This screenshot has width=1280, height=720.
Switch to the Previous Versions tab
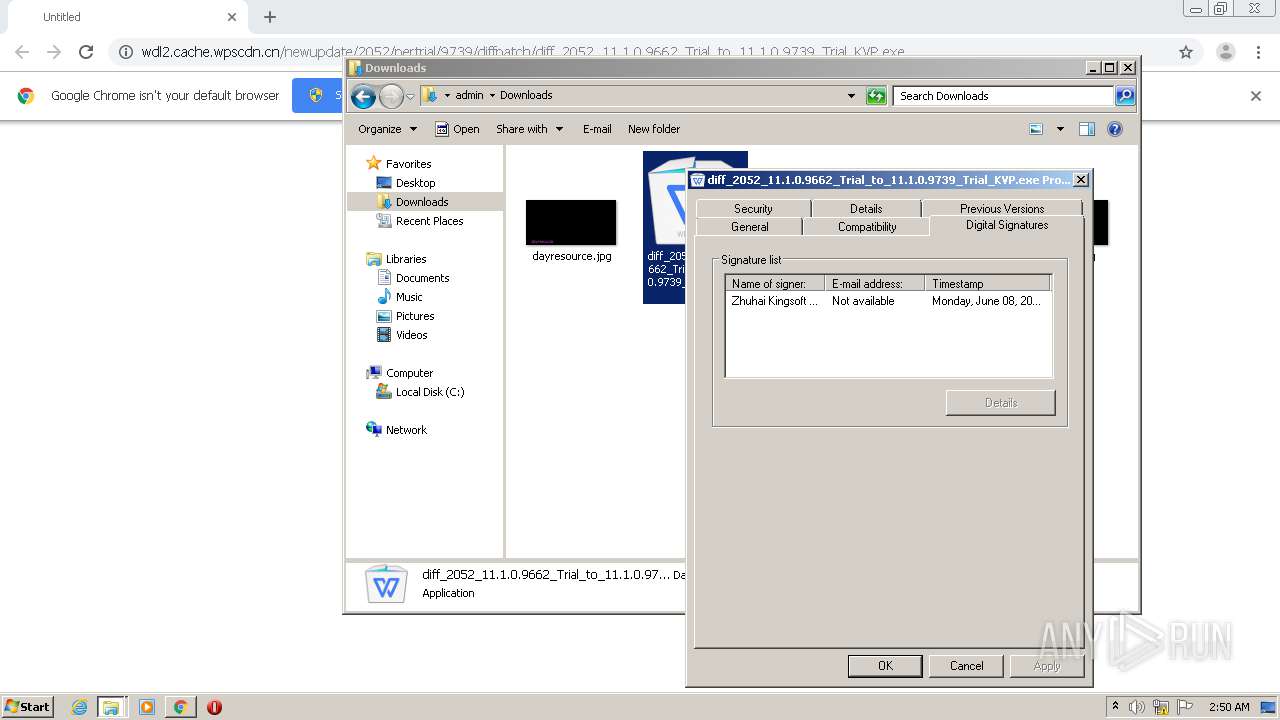[x=1002, y=208]
